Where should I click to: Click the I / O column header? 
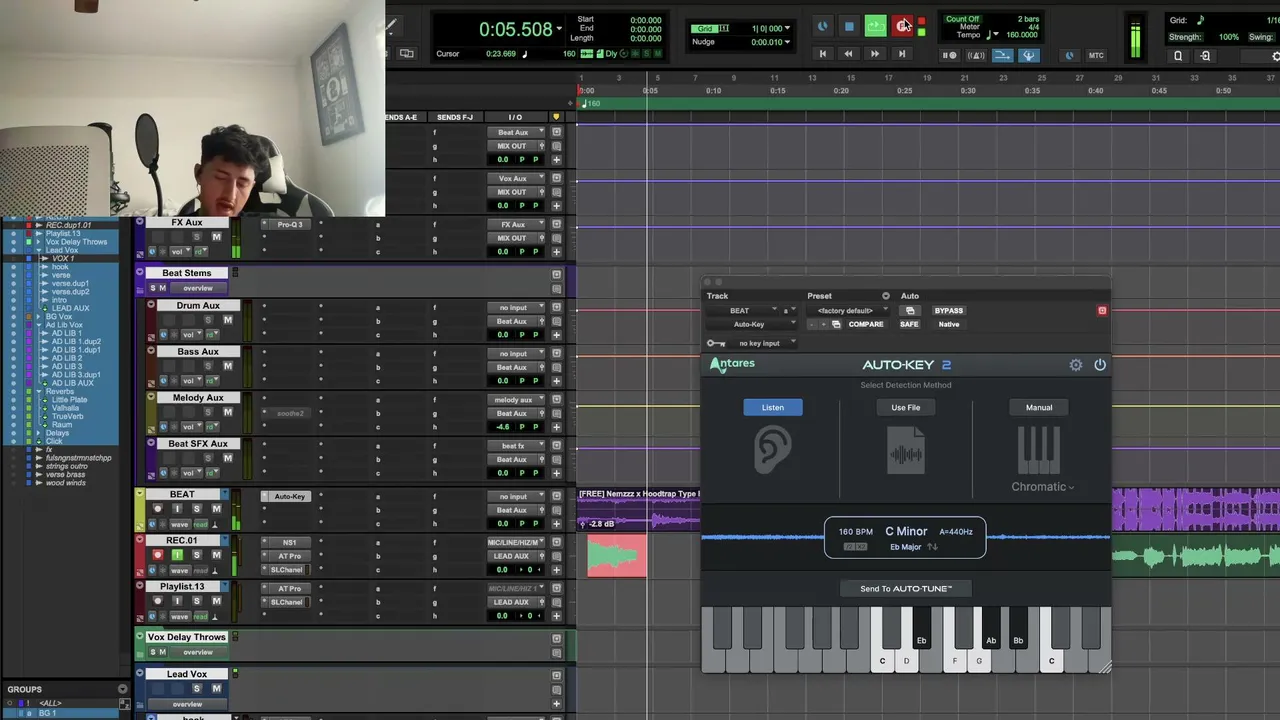(515, 117)
